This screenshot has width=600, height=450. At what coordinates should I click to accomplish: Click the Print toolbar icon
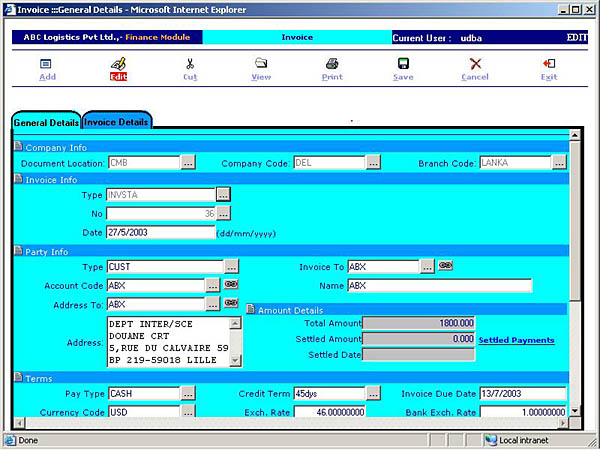coord(332,64)
